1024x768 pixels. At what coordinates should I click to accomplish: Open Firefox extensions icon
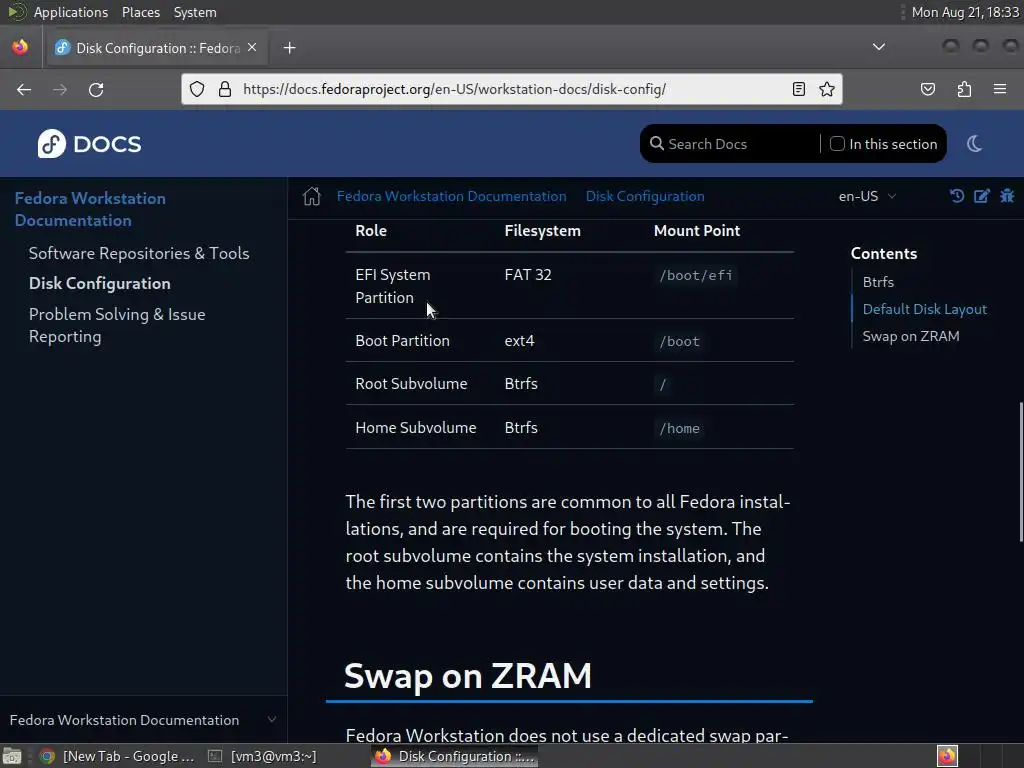point(964,89)
